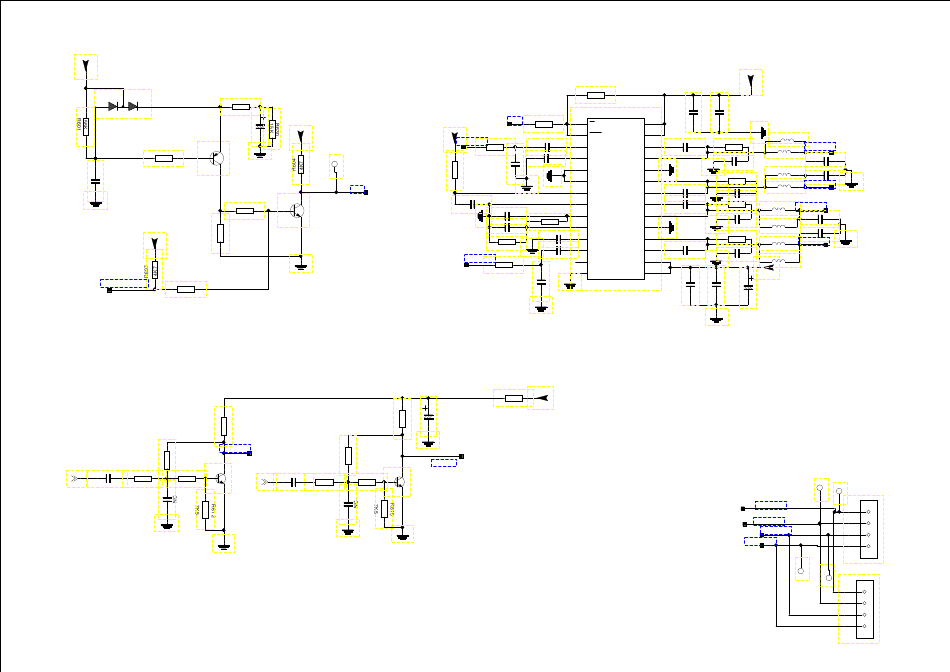950x672 pixels.
Task: Select the transistor beside resistor R615
Action: tap(397, 482)
